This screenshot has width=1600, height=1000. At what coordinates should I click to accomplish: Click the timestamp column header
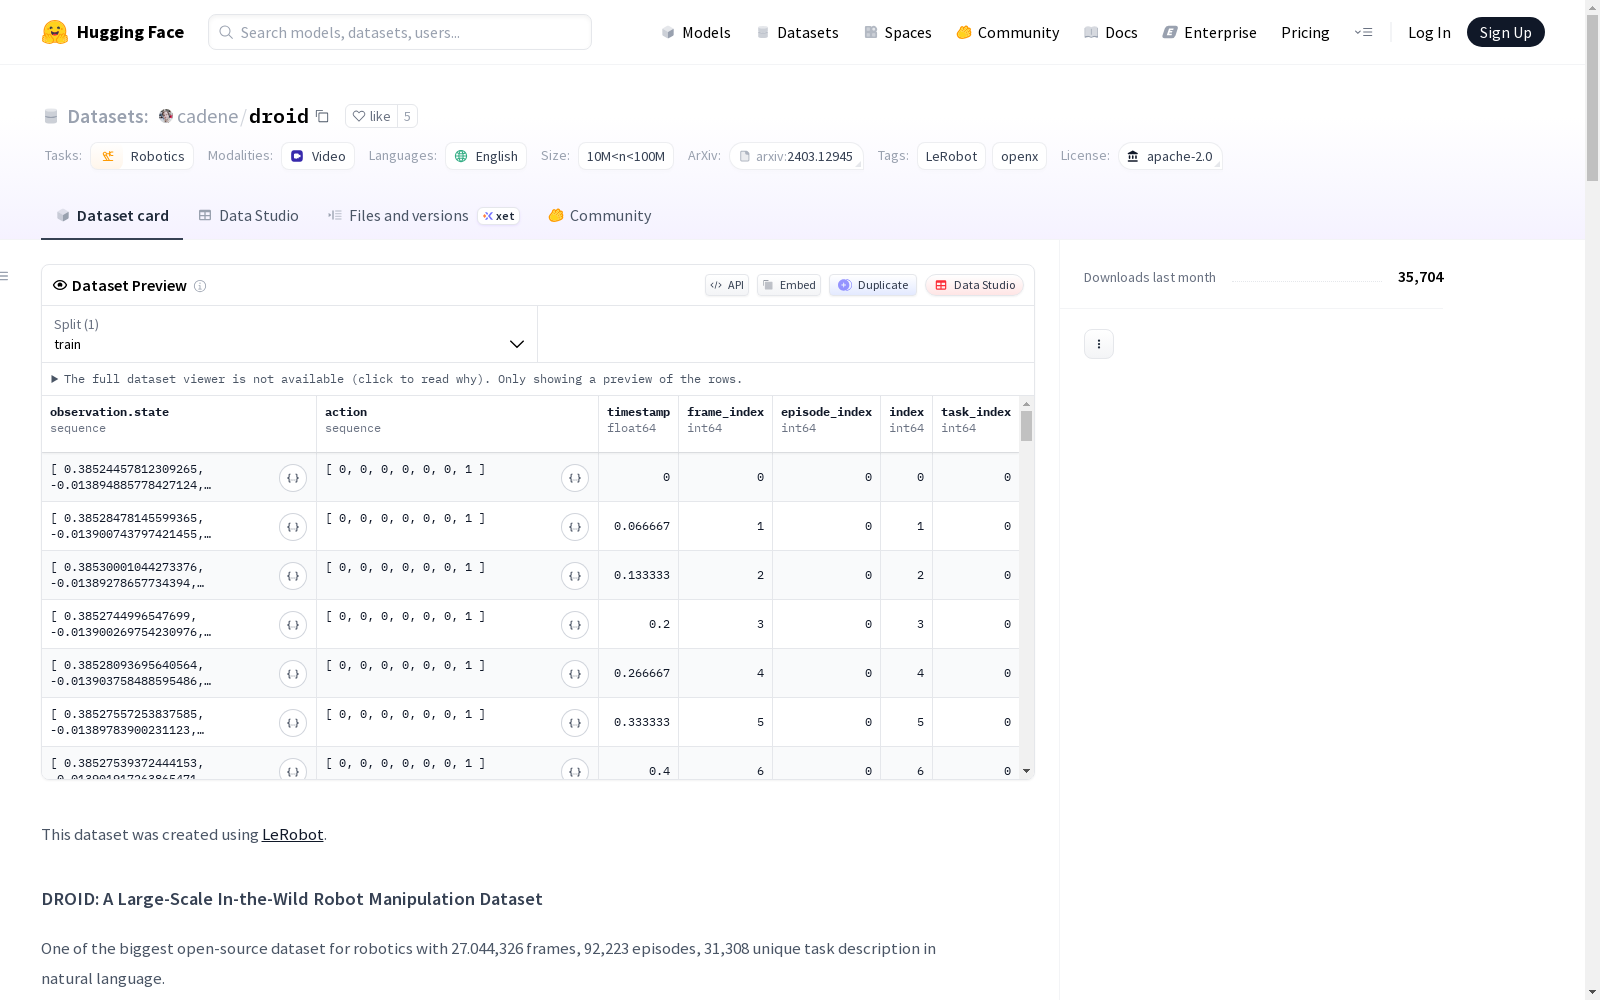point(639,424)
